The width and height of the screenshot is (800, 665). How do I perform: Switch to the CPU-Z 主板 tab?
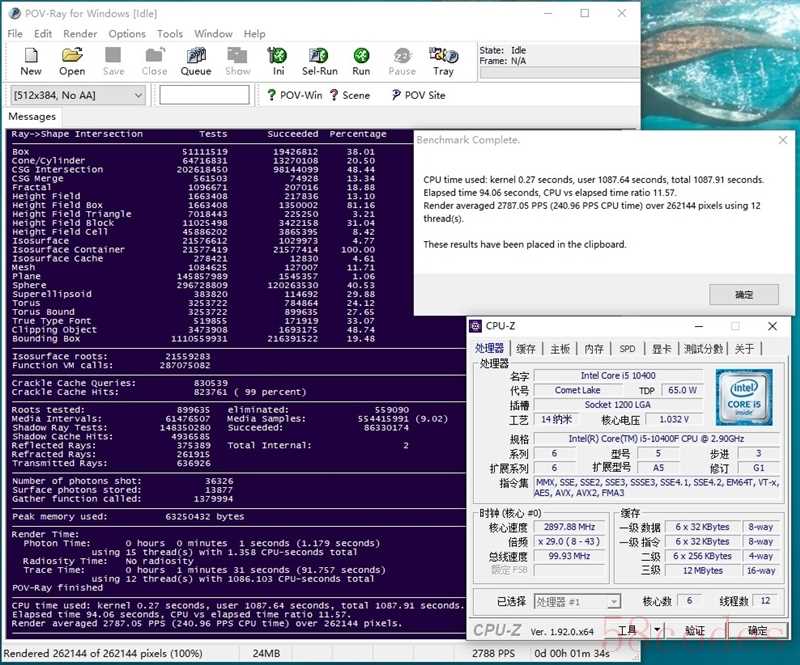[x=560, y=349]
